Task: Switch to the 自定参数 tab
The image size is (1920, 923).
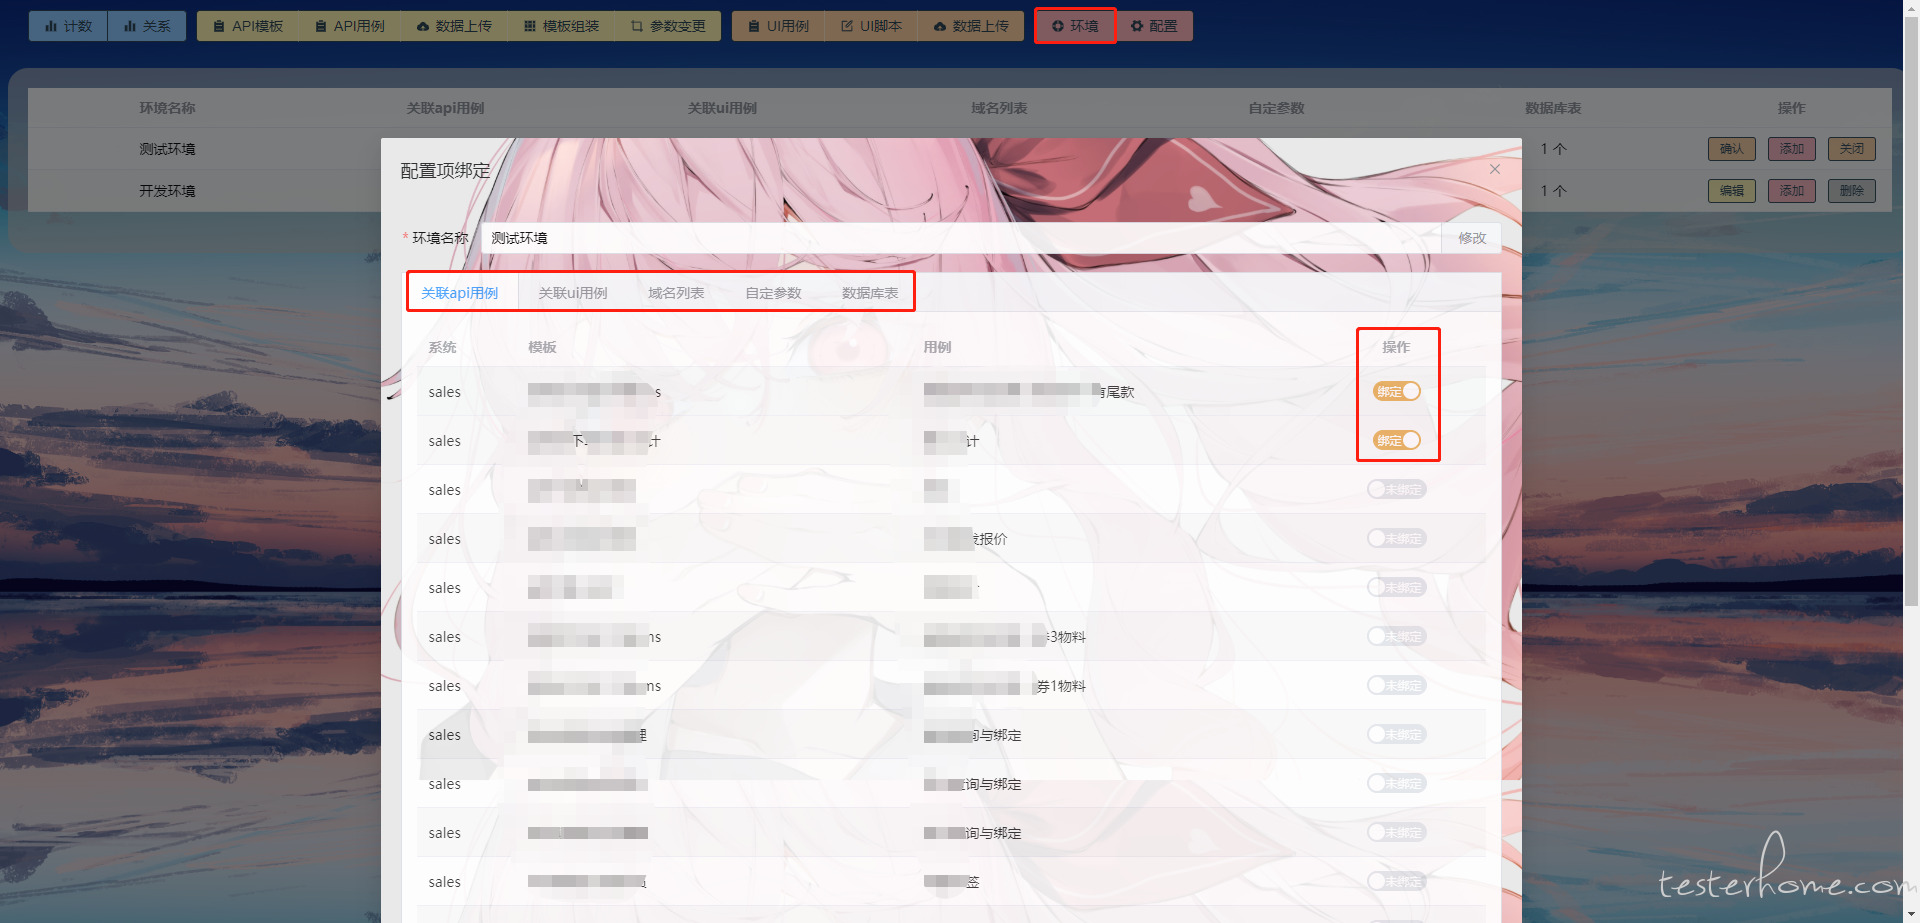Action: pos(773,293)
